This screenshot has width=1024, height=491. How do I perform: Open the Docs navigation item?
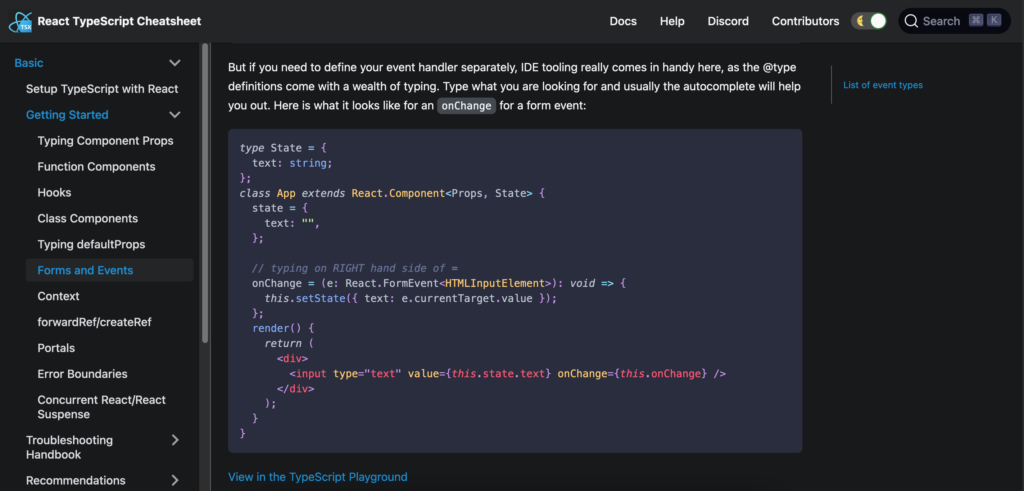click(623, 21)
